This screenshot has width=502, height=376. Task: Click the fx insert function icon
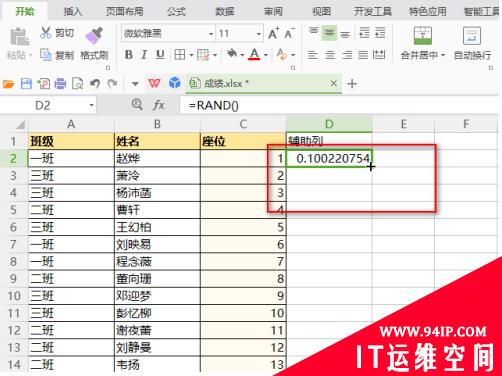[x=159, y=105]
